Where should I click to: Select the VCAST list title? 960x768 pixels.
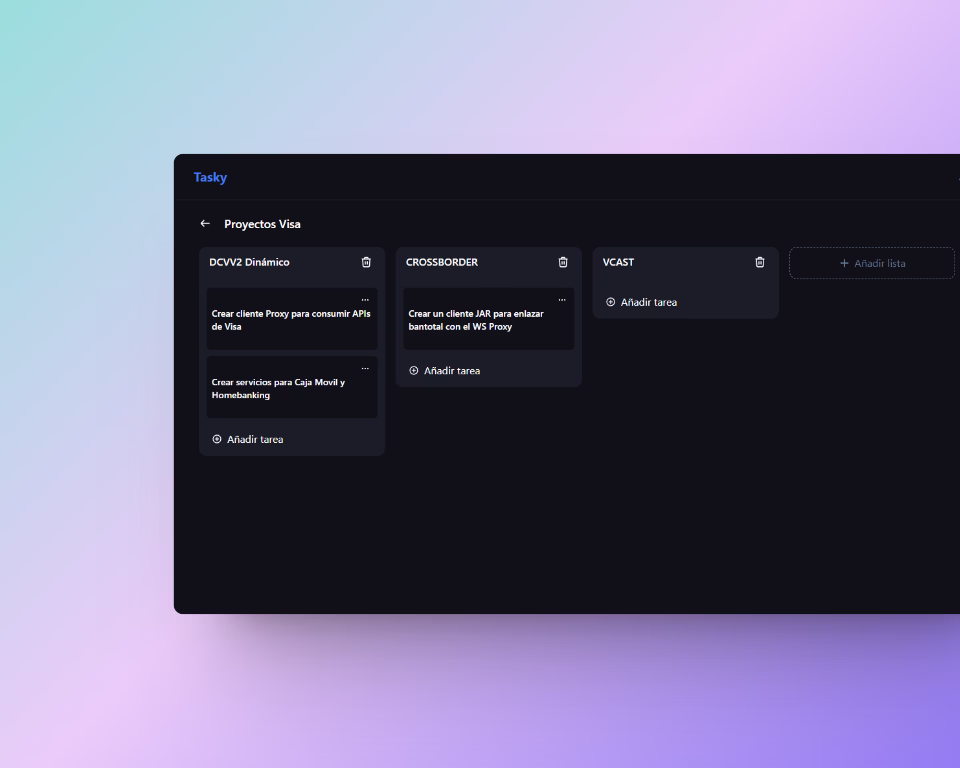pos(618,262)
